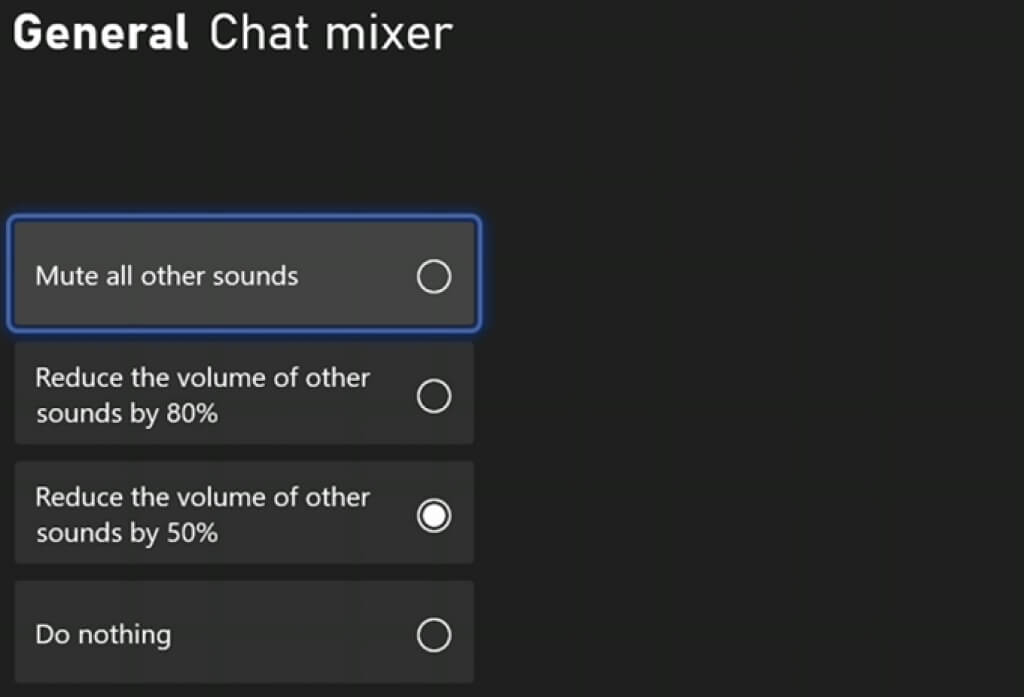Click the selected 50% reduction radio button

(x=433, y=516)
